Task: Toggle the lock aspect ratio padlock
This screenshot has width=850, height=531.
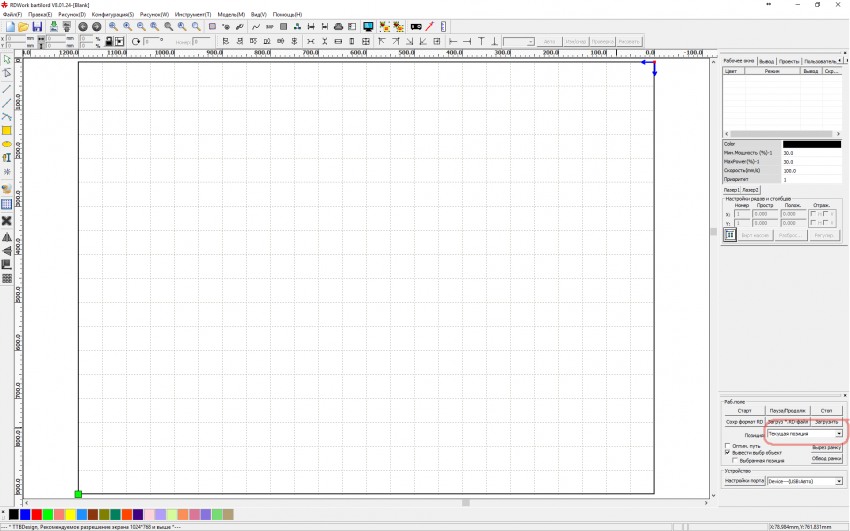Action: tap(108, 41)
